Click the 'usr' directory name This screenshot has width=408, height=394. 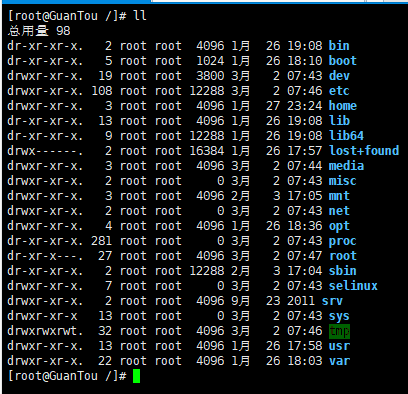339,346
